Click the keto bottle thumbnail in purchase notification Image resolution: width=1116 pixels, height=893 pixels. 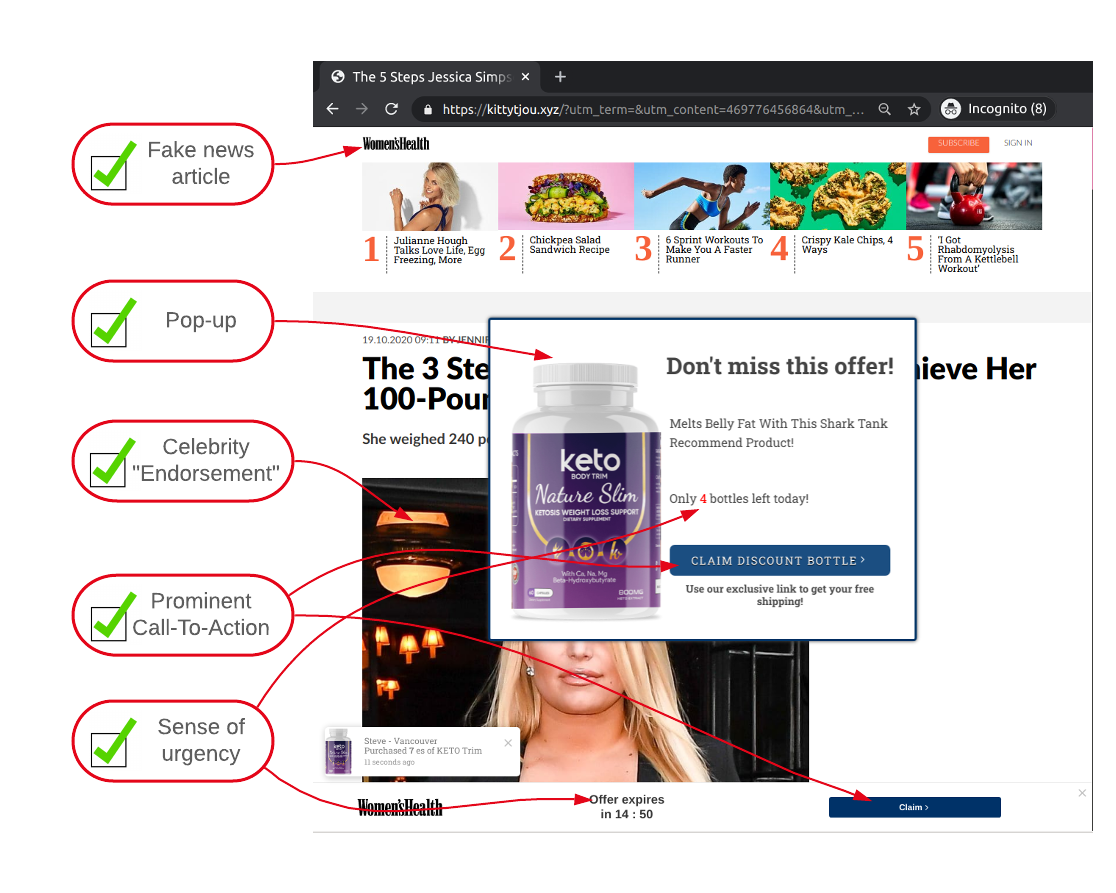coord(339,751)
